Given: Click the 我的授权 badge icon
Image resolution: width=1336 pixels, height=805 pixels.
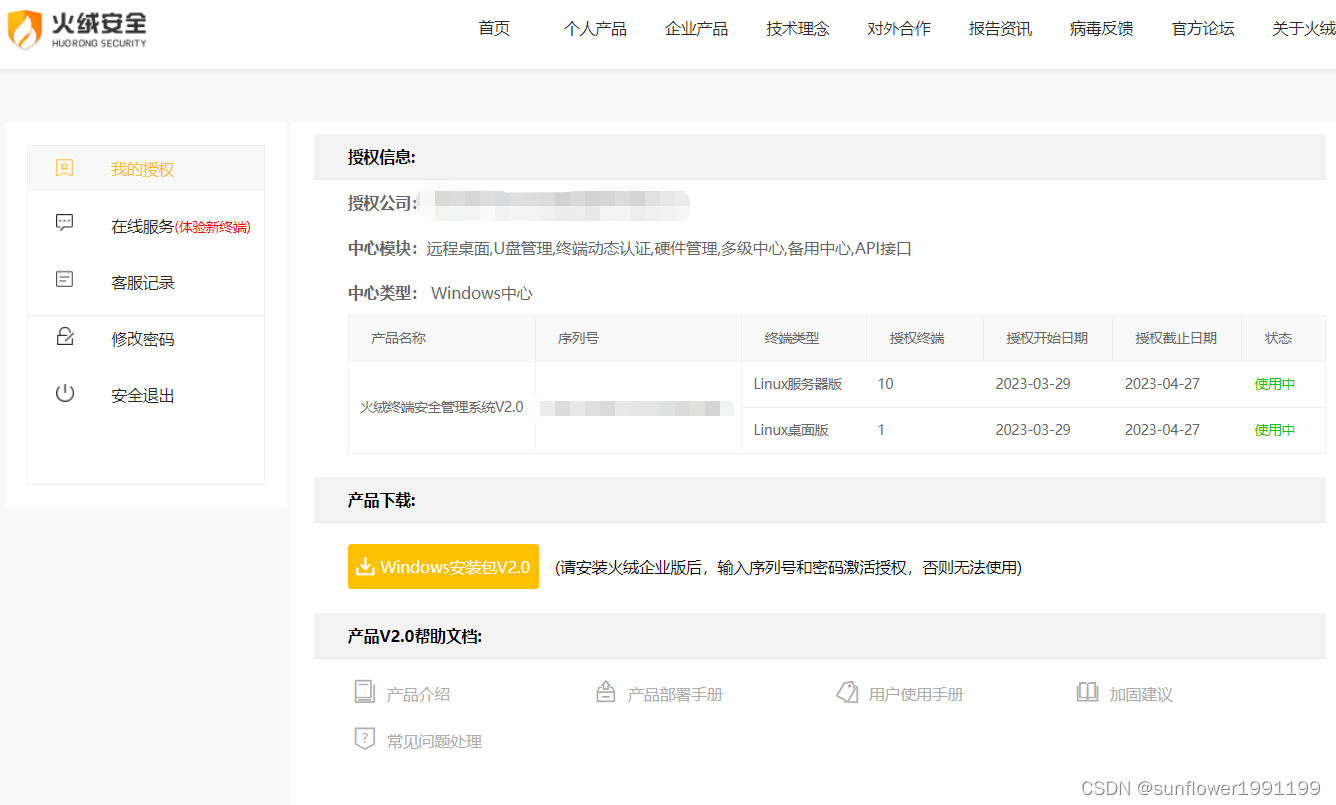Looking at the screenshot, I should pos(65,168).
